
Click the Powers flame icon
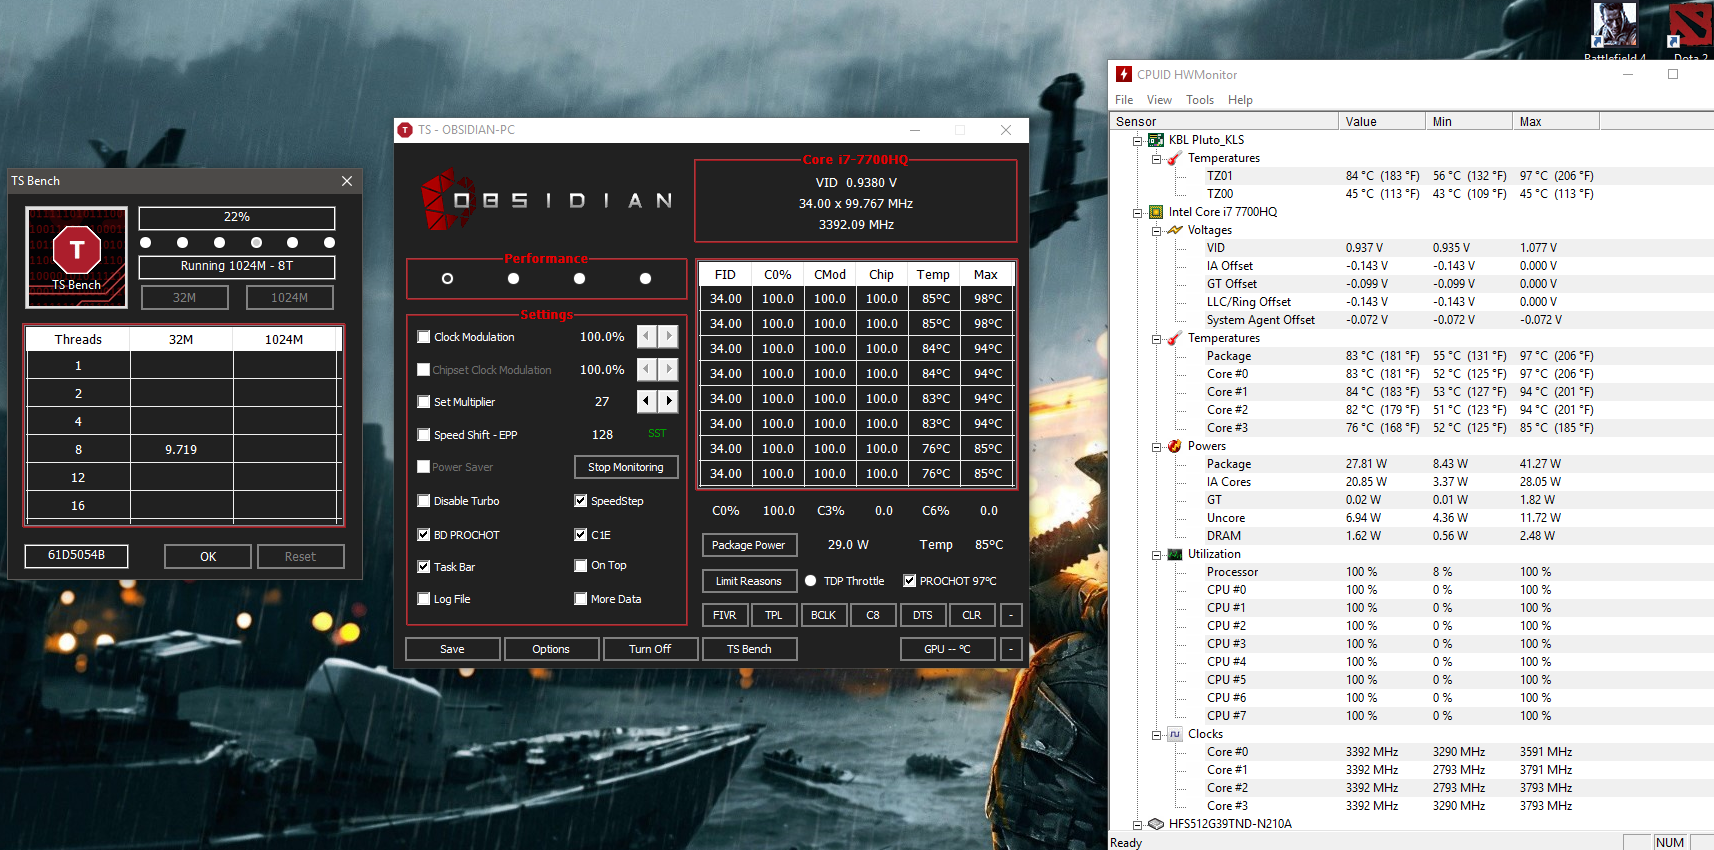click(x=1175, y=446)
